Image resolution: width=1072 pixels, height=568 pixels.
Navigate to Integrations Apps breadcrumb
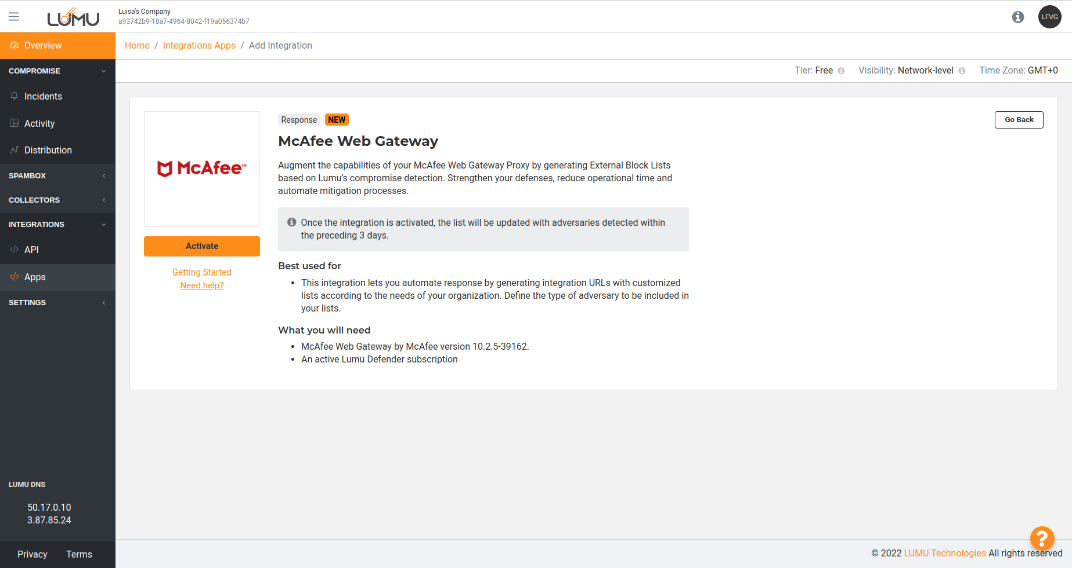coord(199,46)
